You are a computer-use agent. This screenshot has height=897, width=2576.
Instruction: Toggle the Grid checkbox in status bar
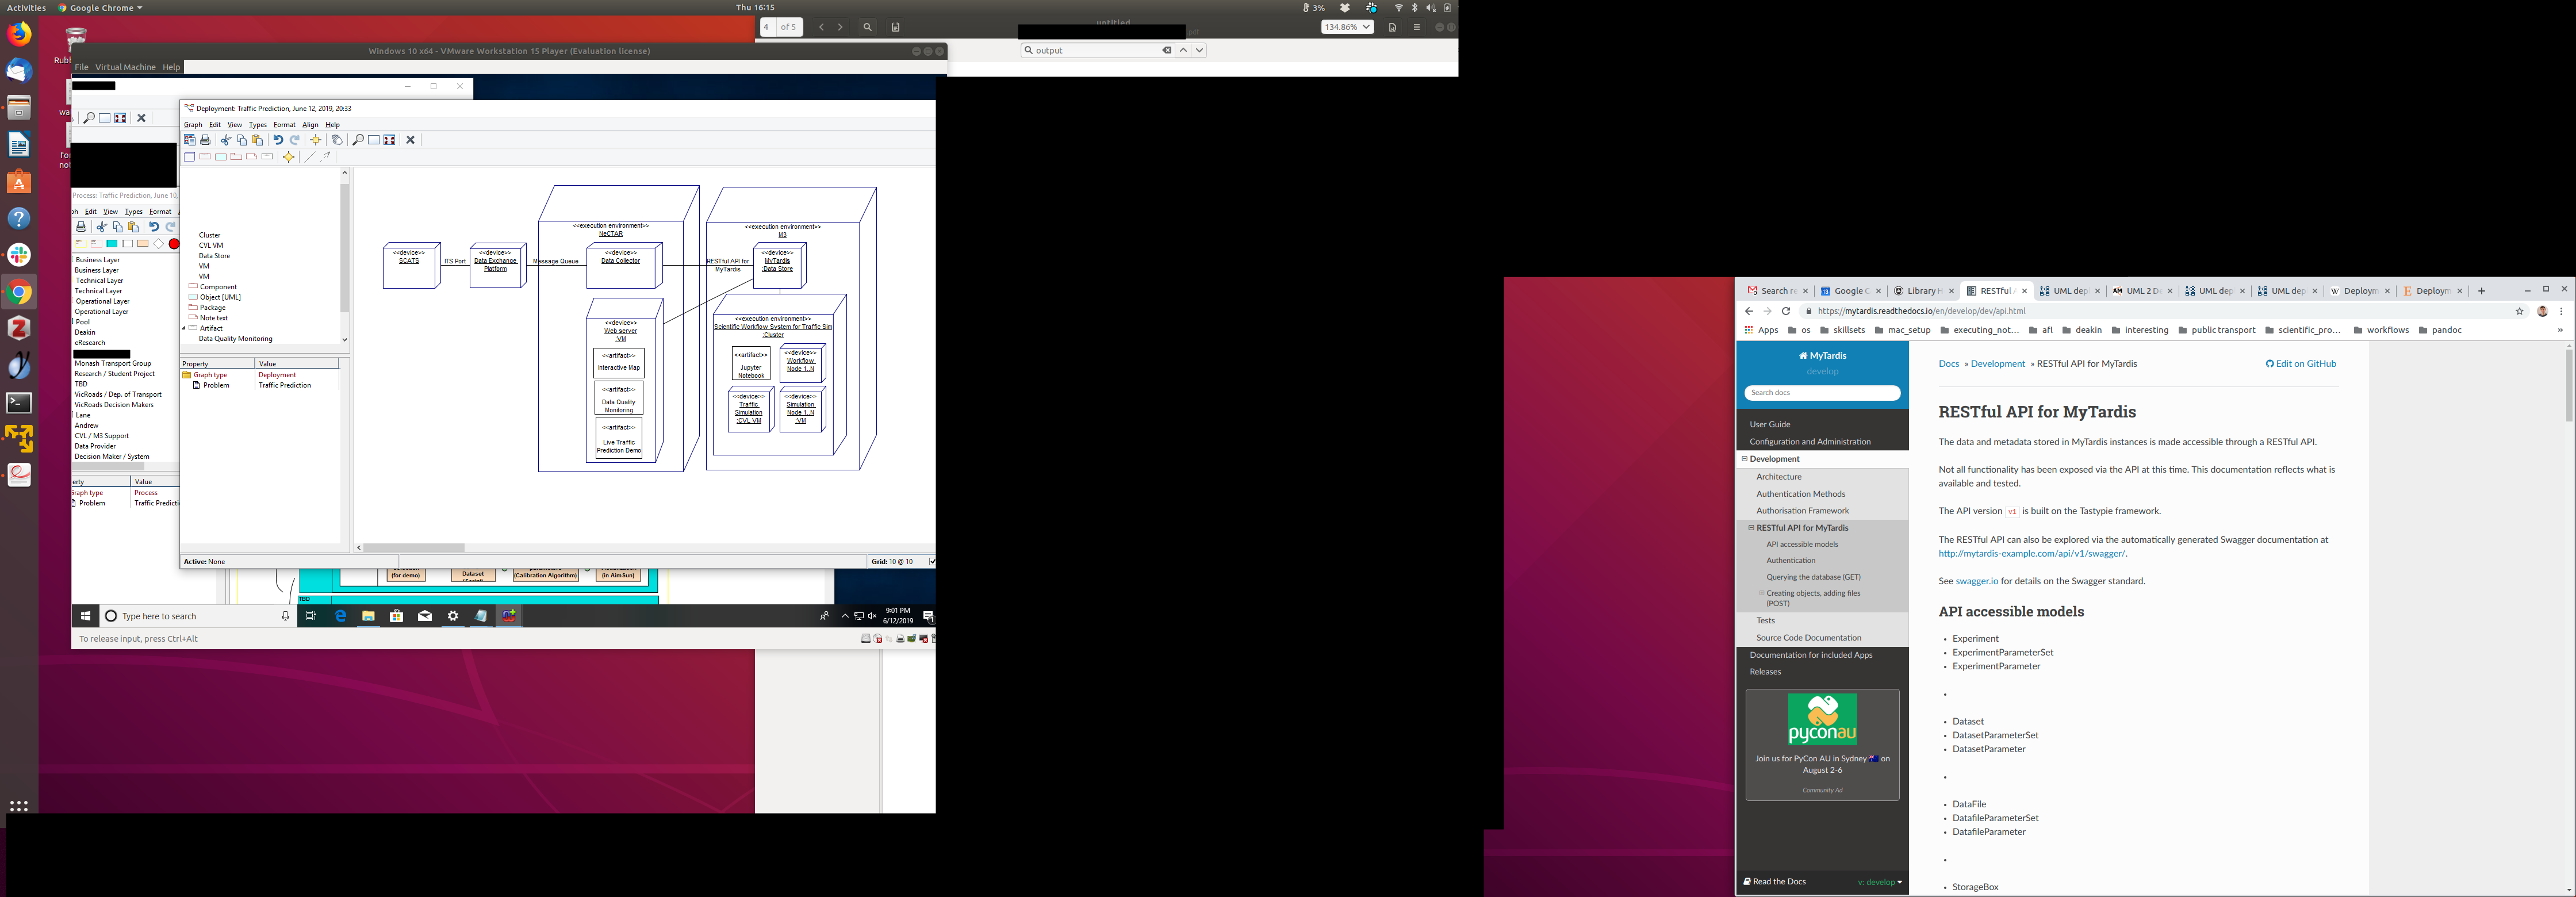click(x=932, y=562)
